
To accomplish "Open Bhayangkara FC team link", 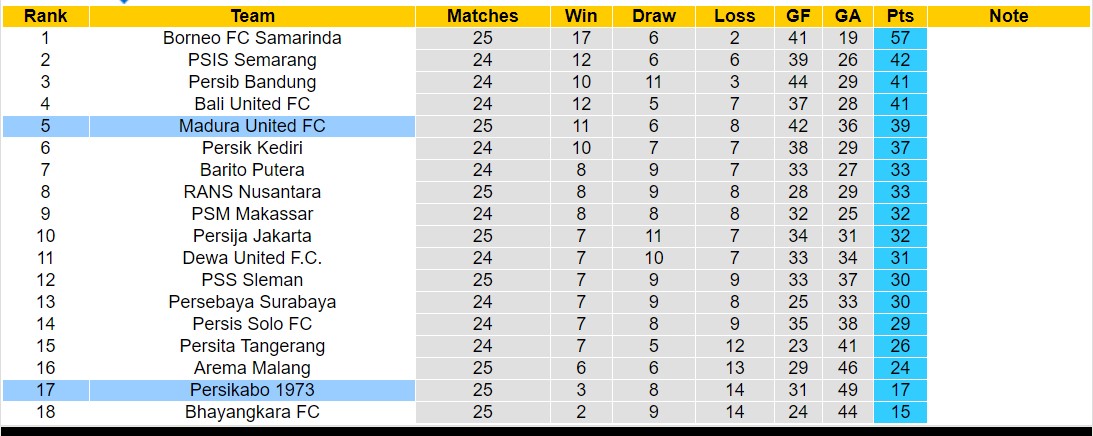I will click(252, 412).
